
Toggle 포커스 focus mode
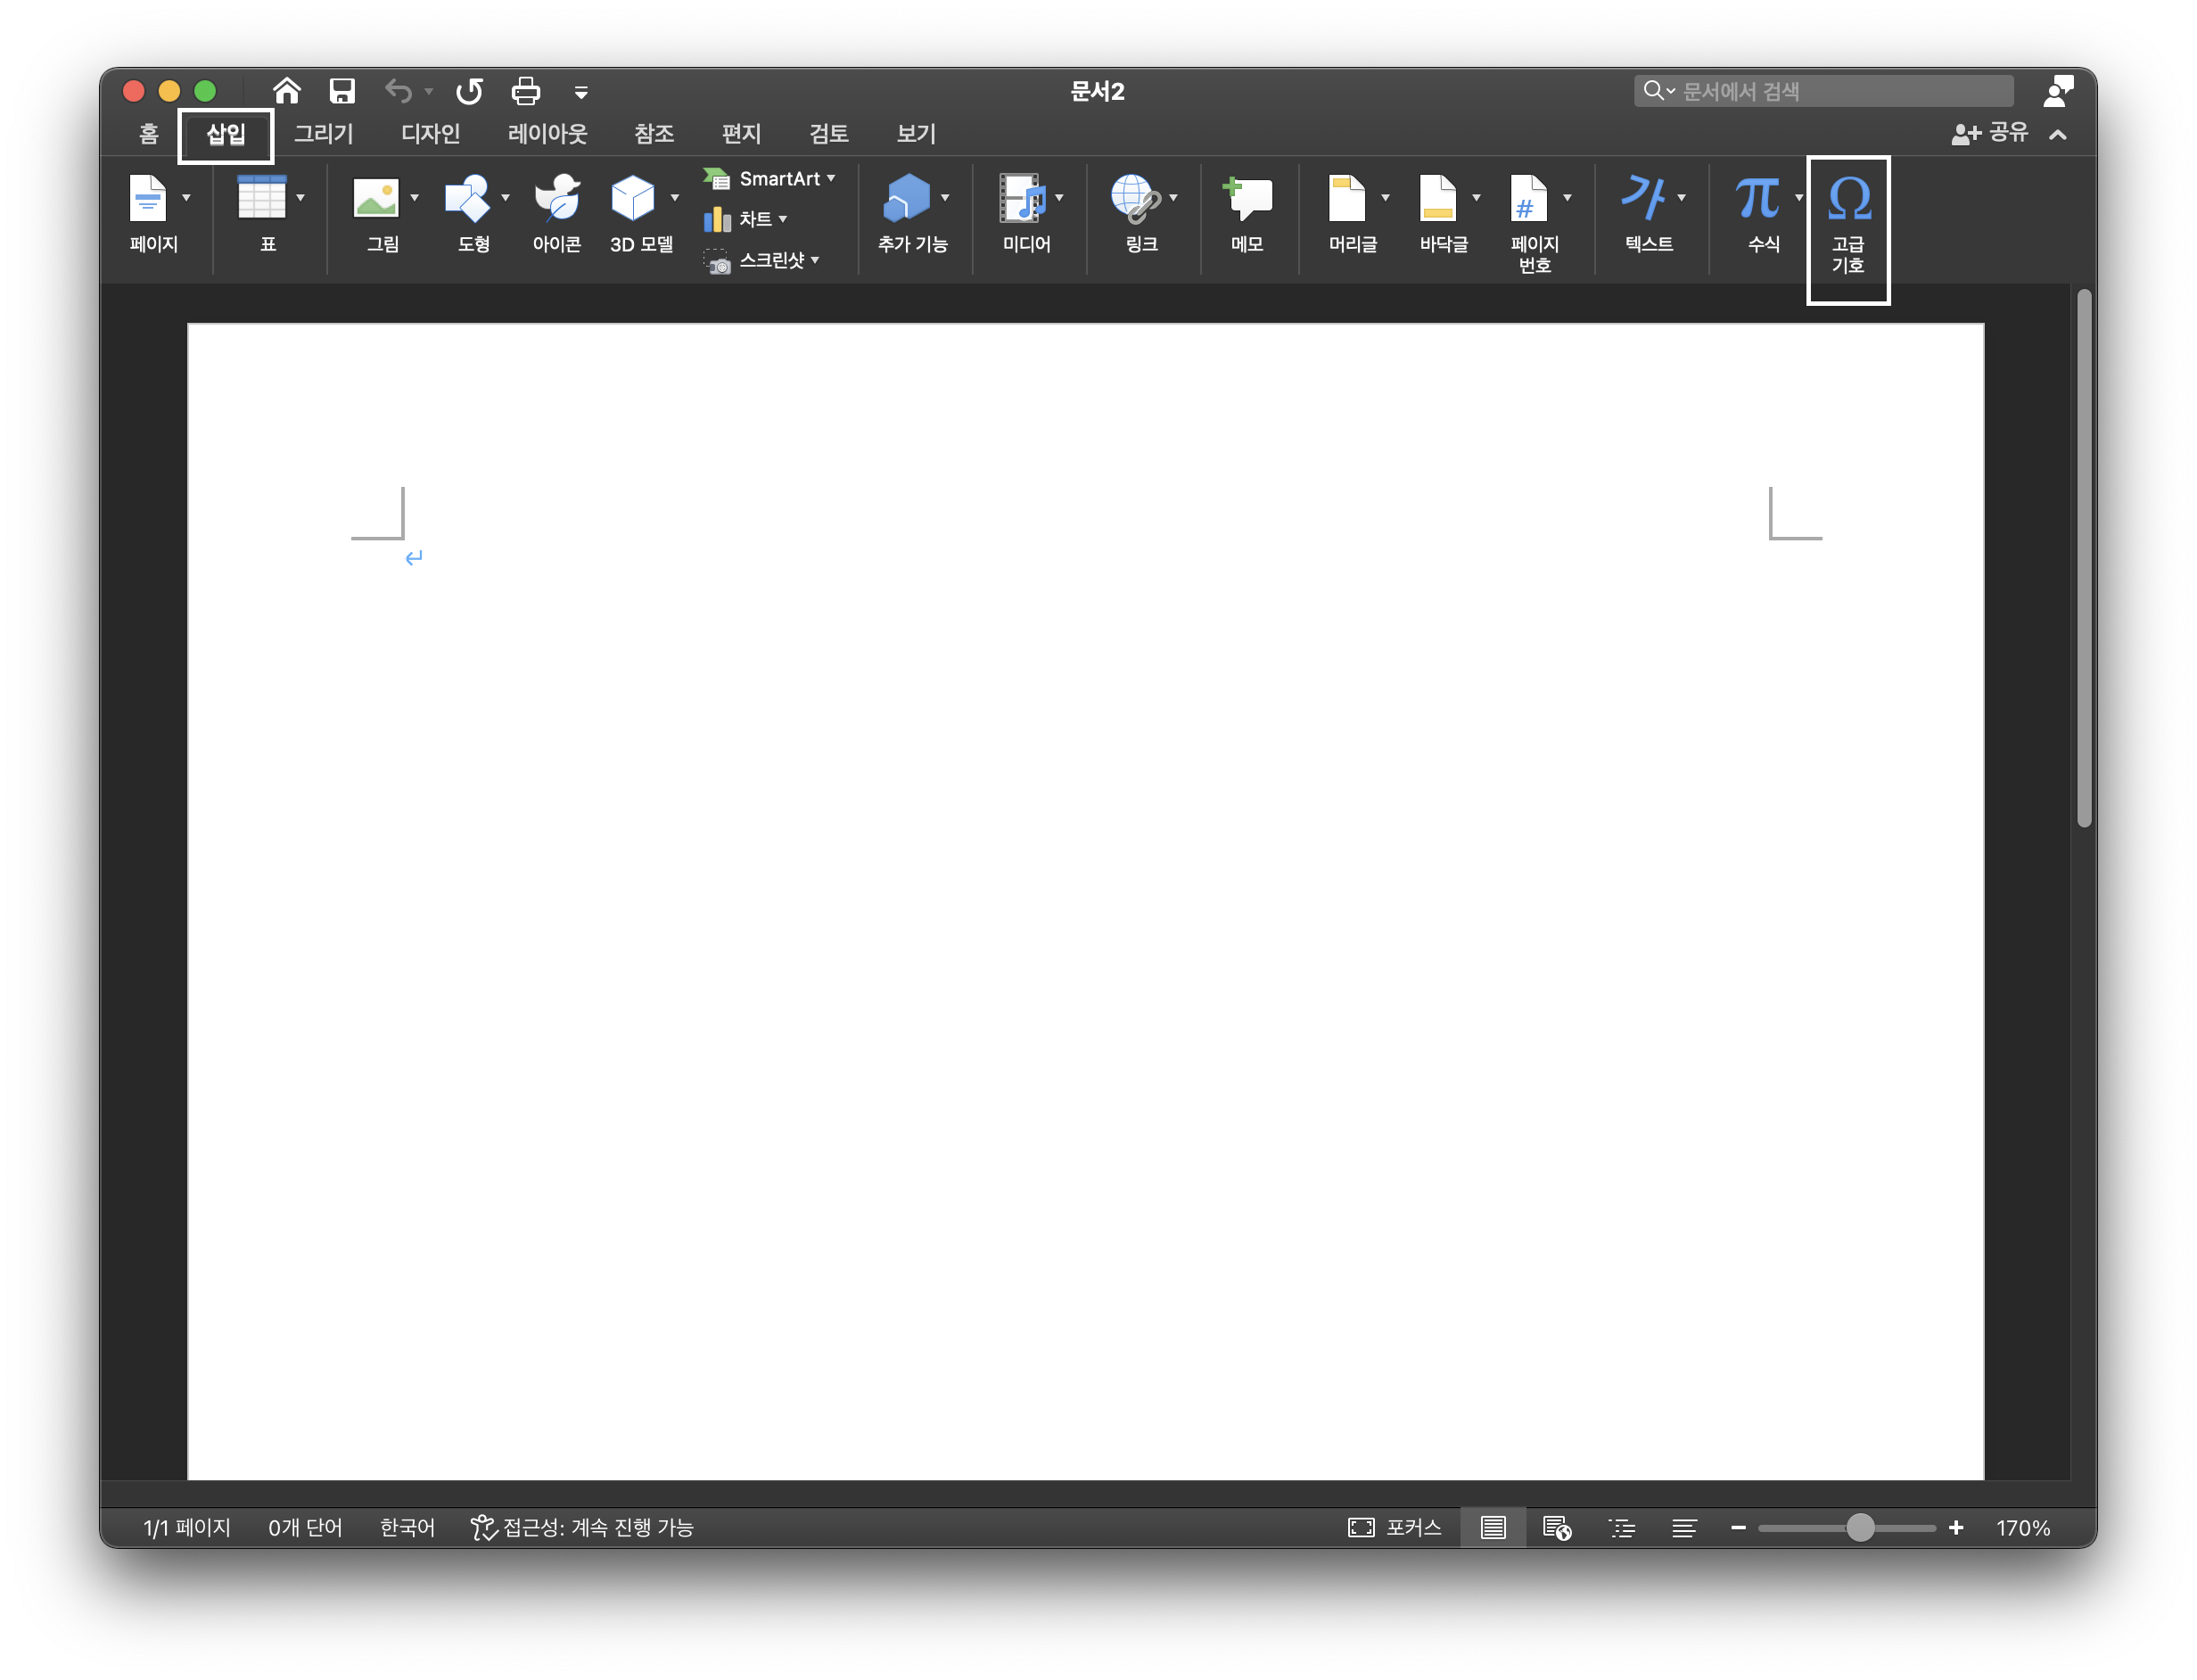(x=1396, y=1527)
